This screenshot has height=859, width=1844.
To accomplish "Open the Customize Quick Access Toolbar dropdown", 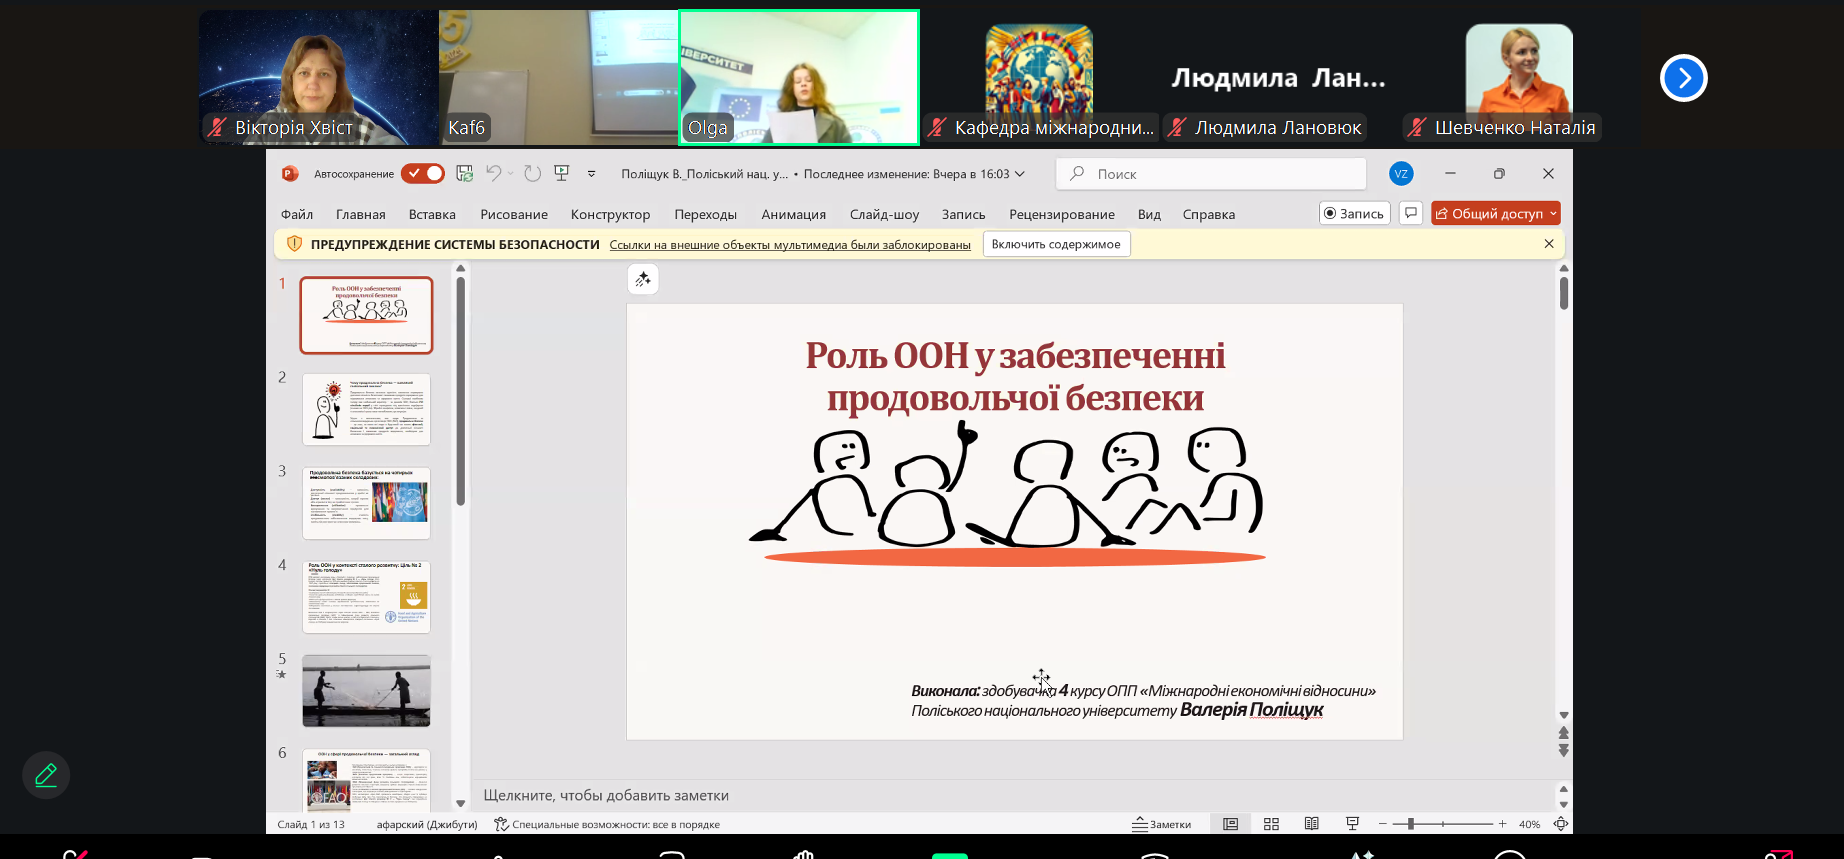I will (x=591, y=174).
